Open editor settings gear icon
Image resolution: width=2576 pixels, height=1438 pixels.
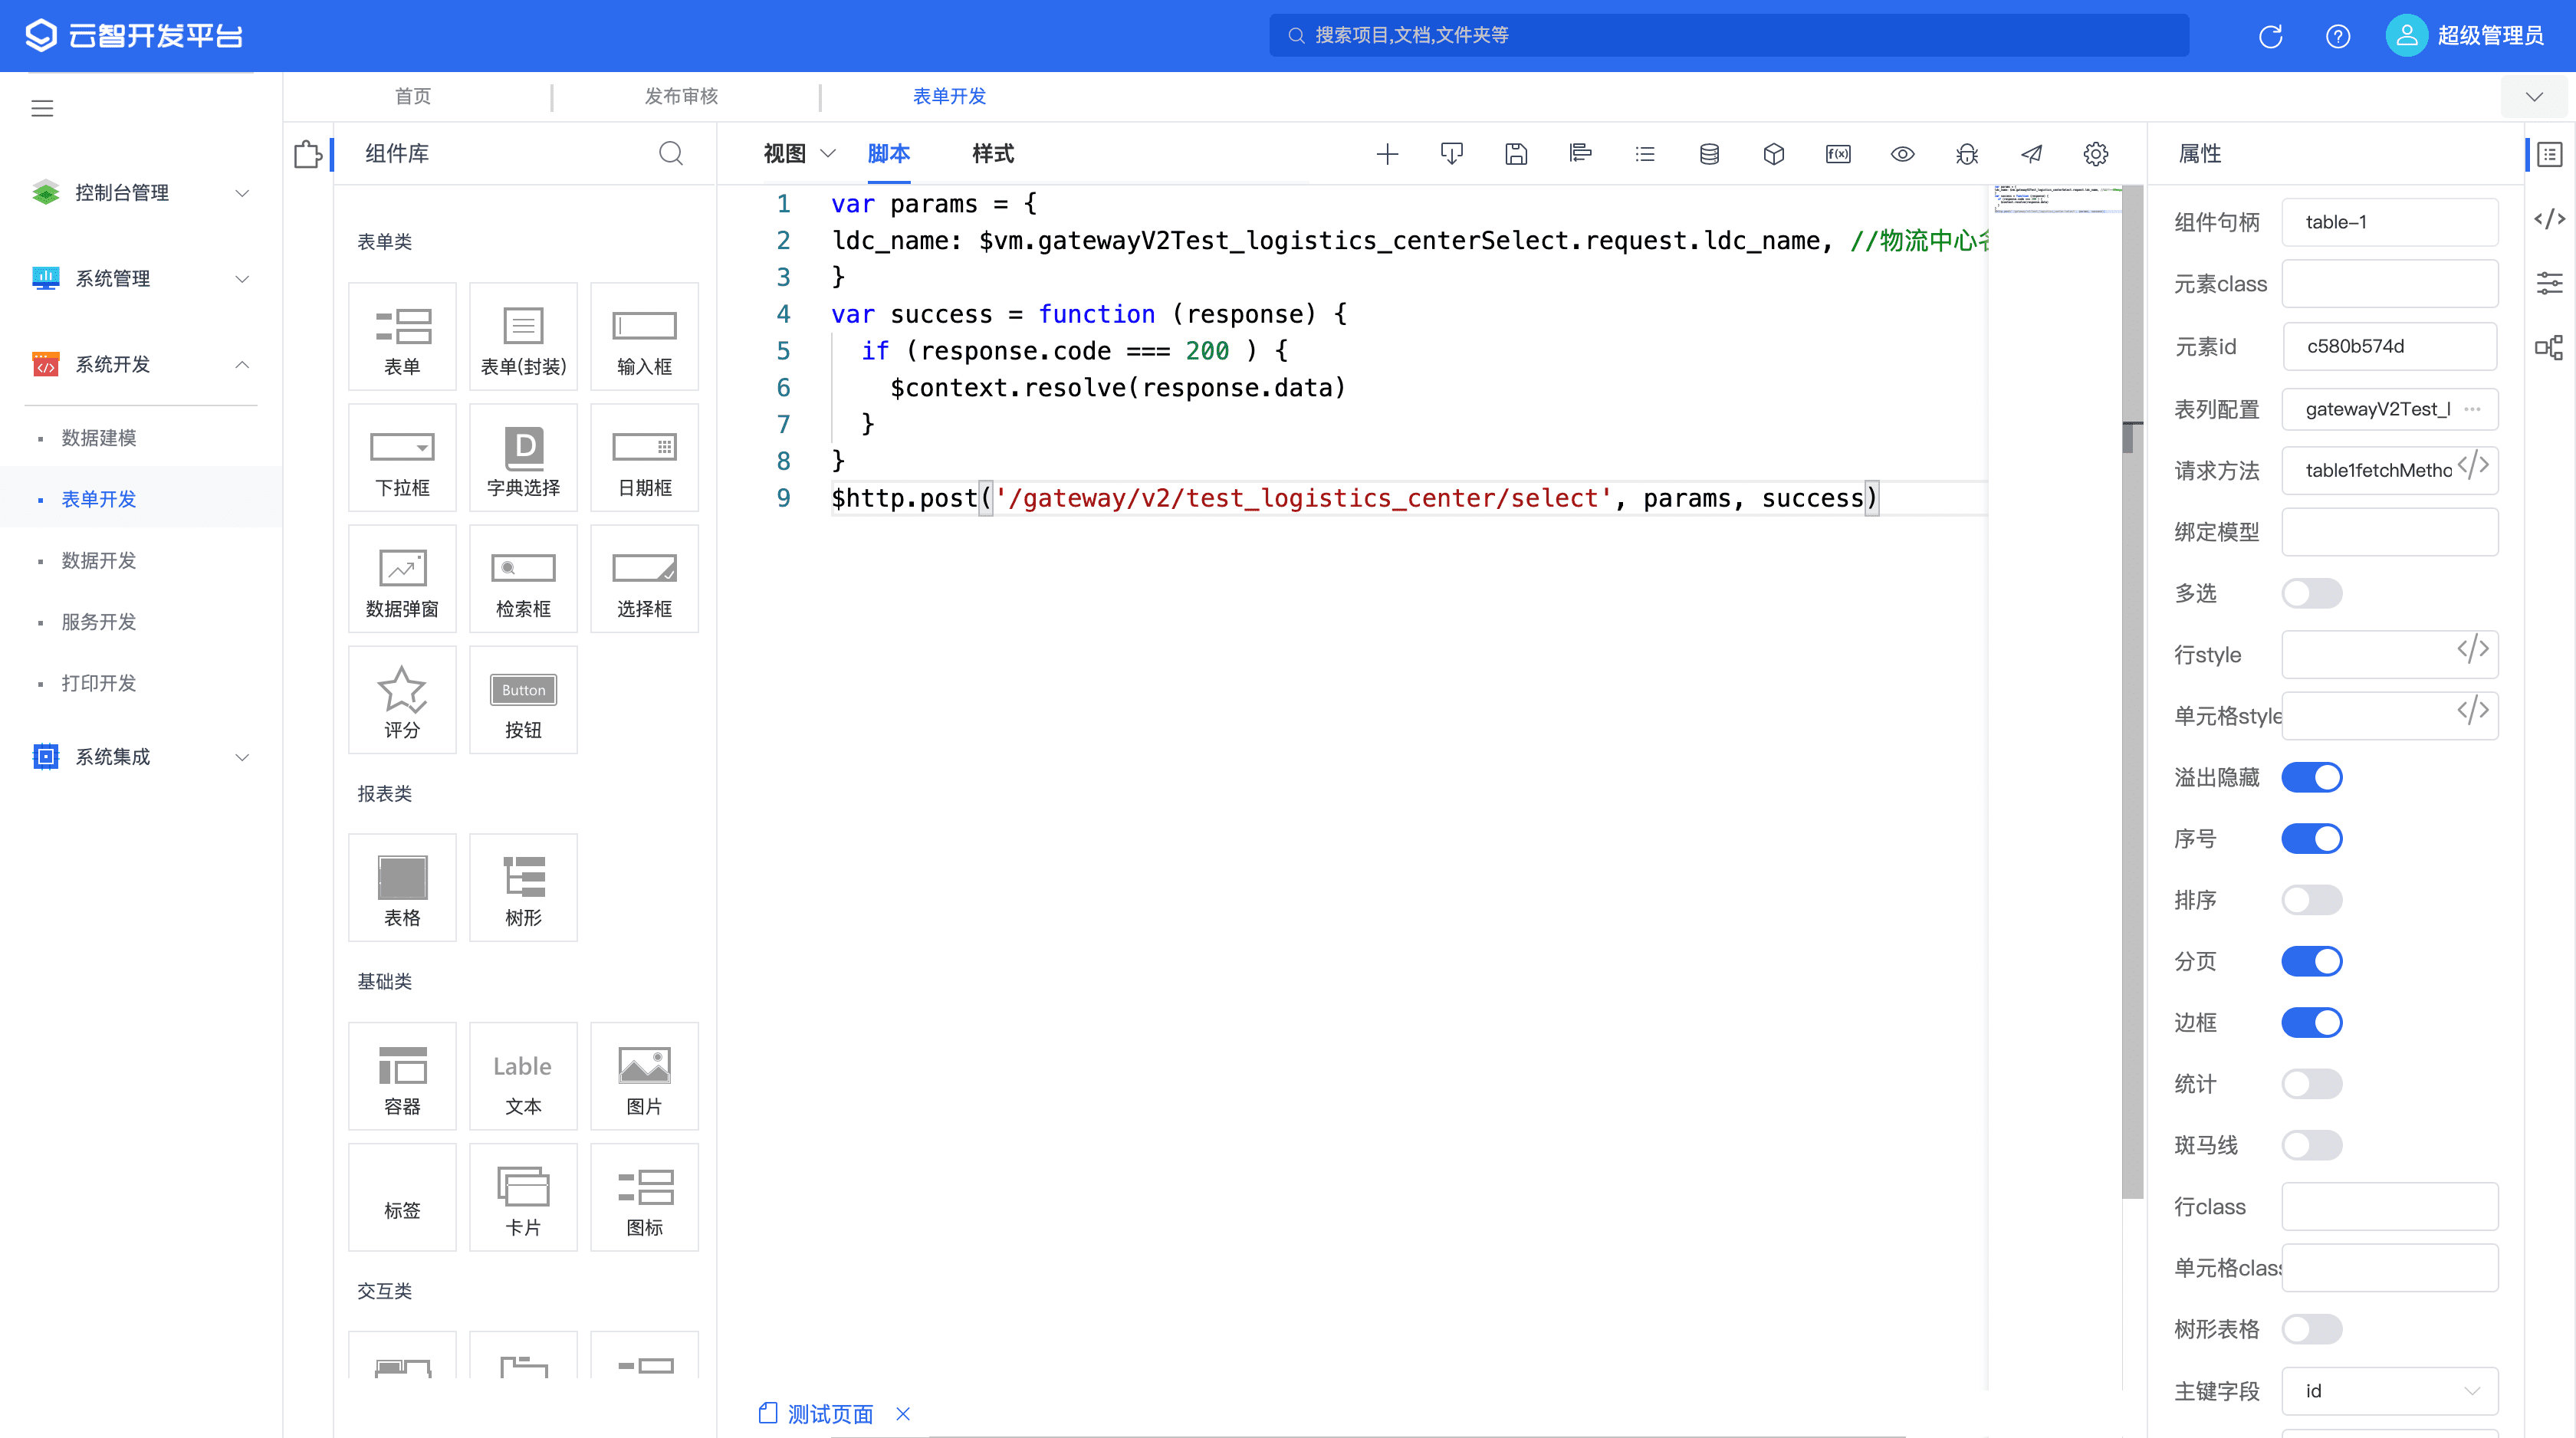click(x=2096, y=154)
